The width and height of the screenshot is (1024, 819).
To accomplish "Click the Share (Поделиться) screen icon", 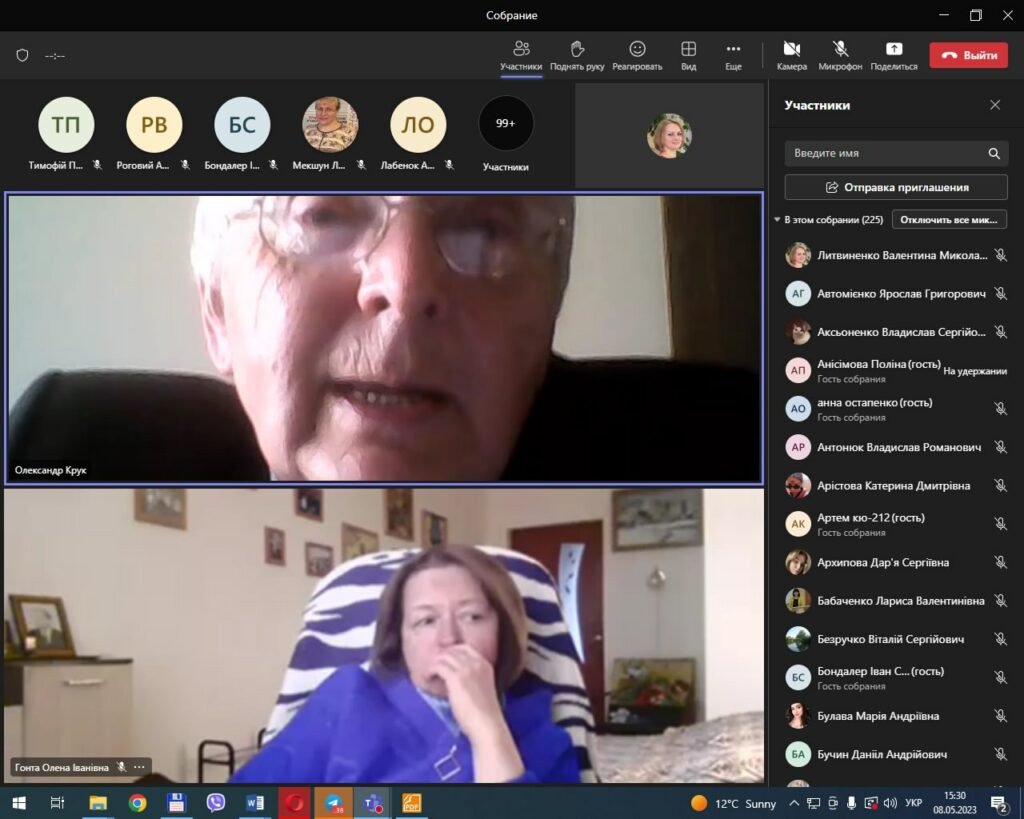I will coord(893,55).
